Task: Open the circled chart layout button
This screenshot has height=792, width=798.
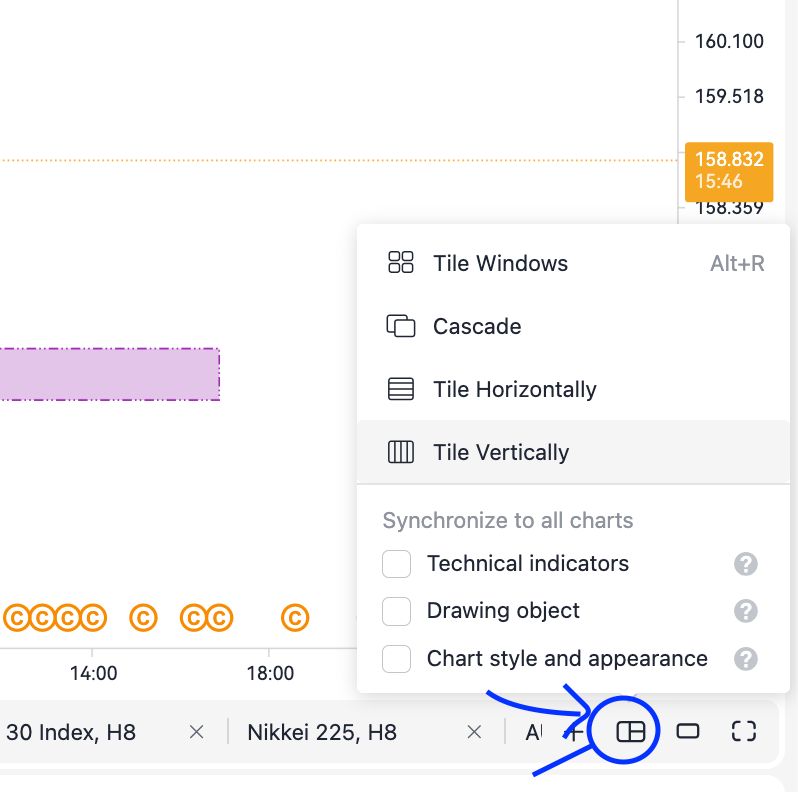Action: (631, 732)
